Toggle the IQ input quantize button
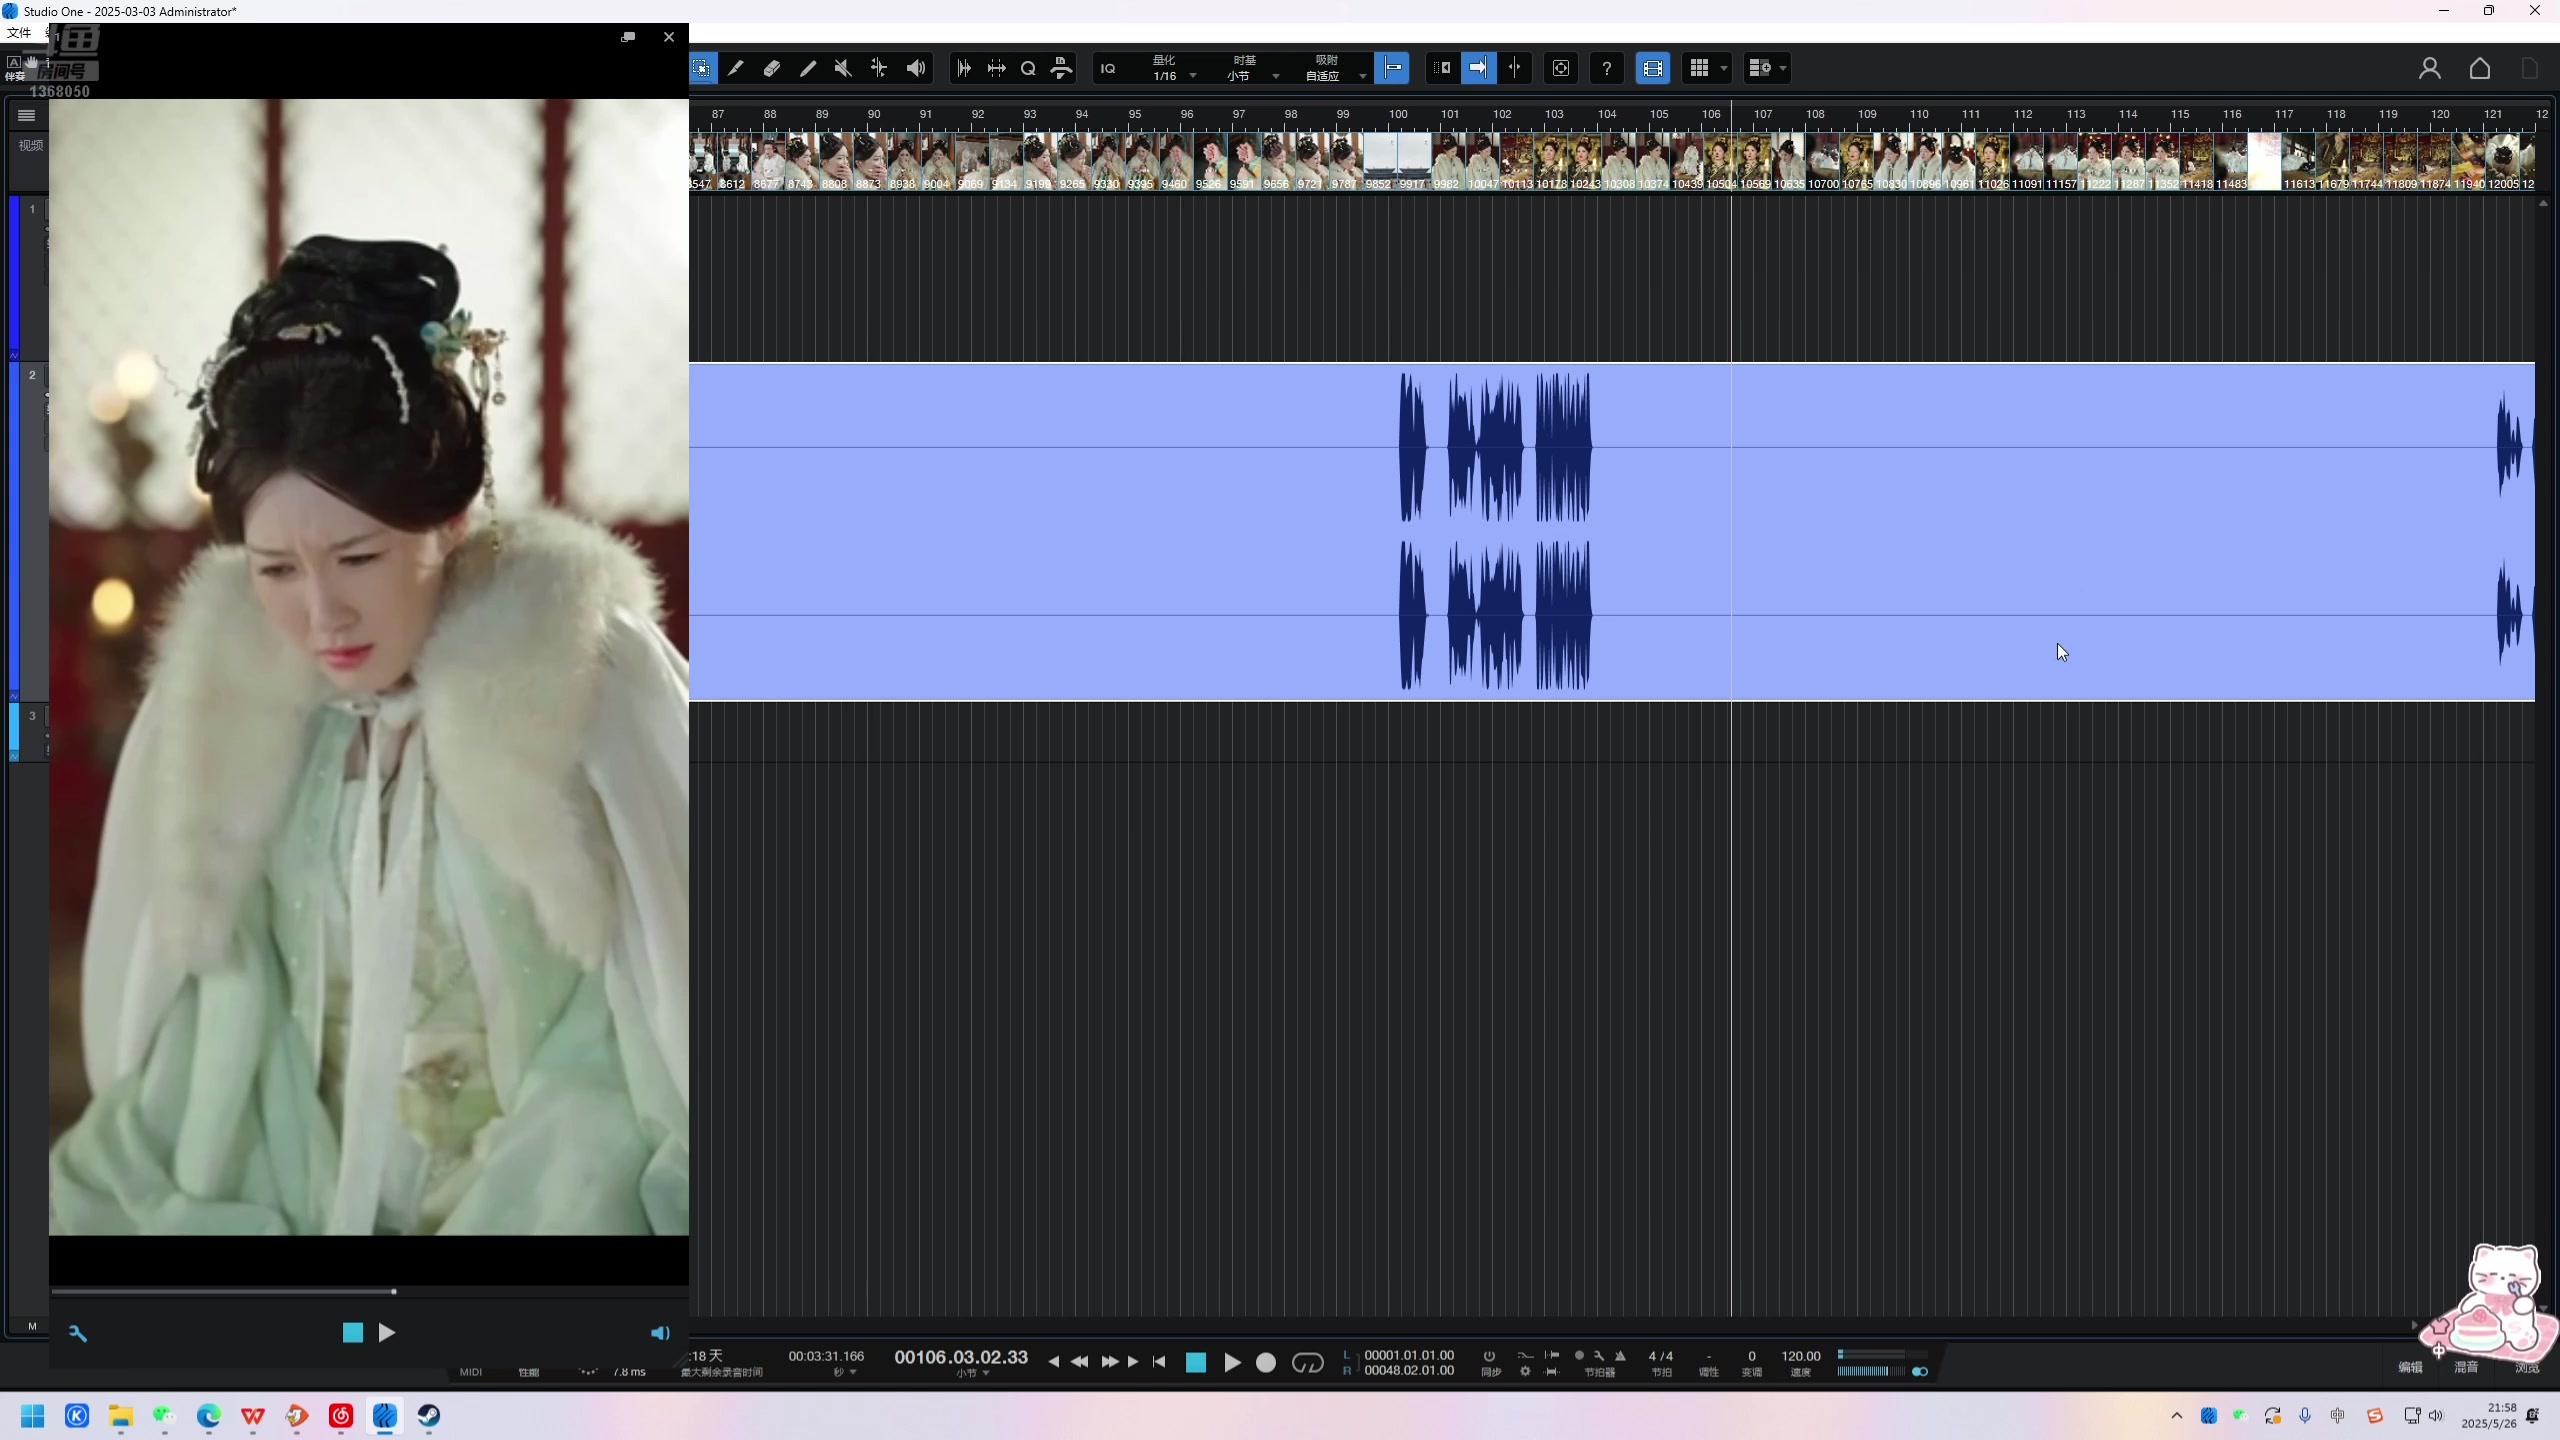This screenshot has width=2560, height=1440. pyautogui.click(x=1108, y=68)
